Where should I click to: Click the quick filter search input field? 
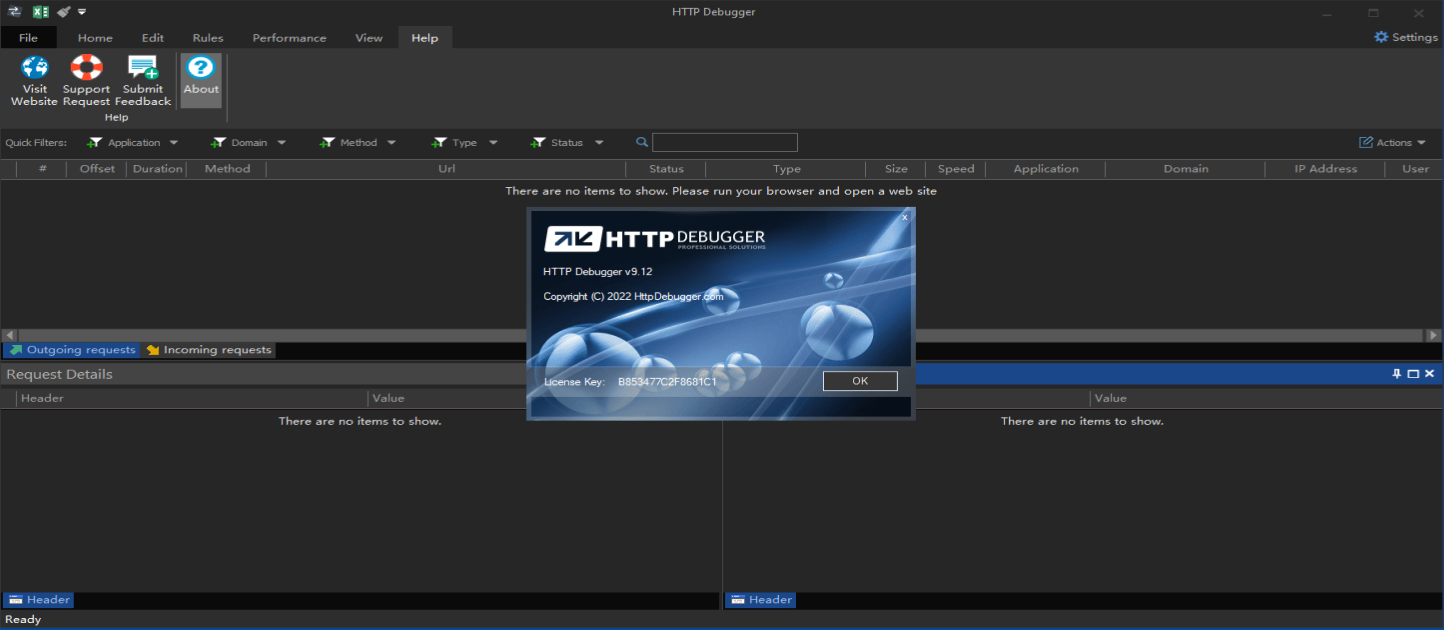pyautogui.click(x=725, y=142)
